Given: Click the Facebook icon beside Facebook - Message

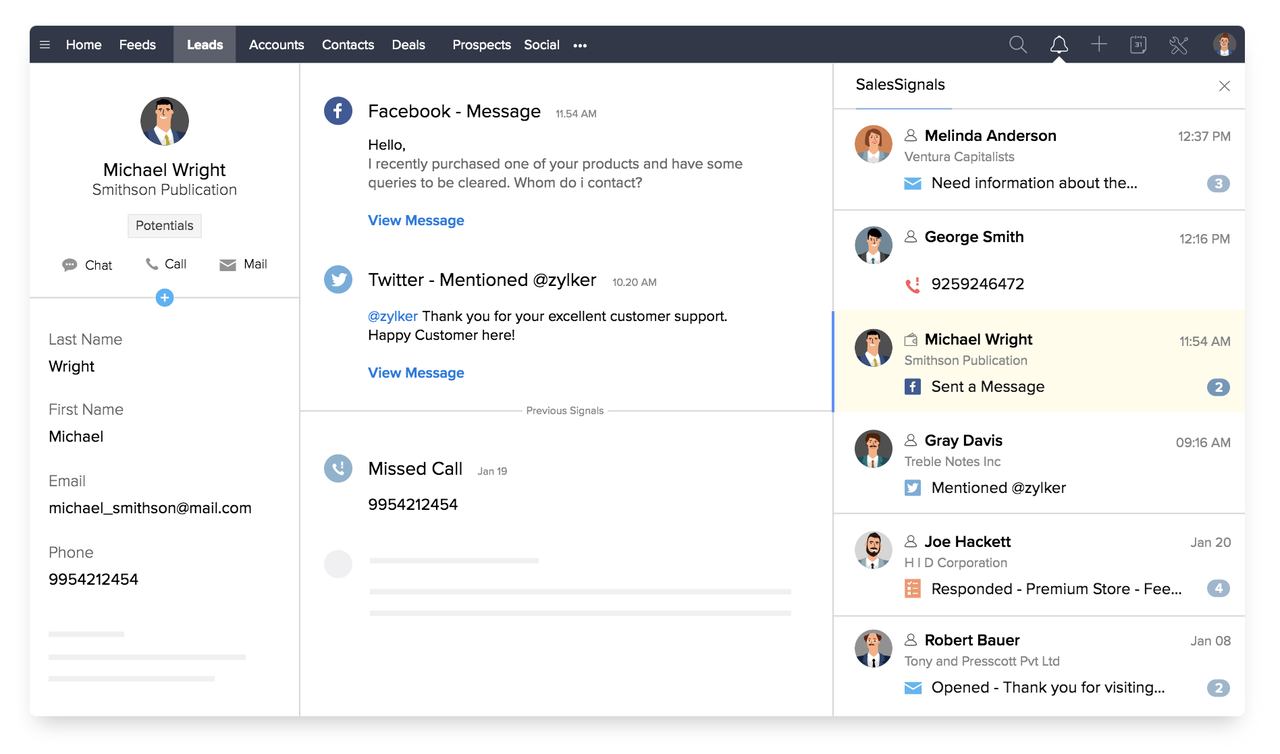Looking at the screenshot, I should [338, 111].
